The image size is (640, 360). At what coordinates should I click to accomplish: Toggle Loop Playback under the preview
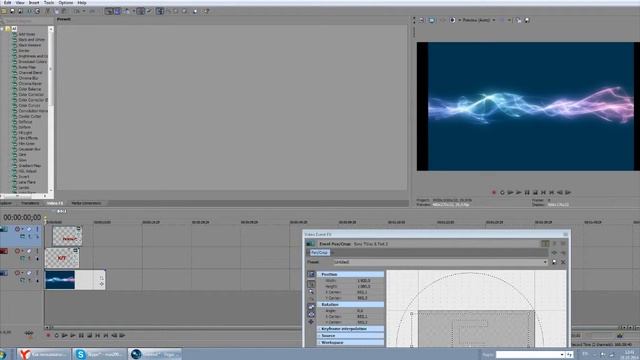click(x=502, y=192)
